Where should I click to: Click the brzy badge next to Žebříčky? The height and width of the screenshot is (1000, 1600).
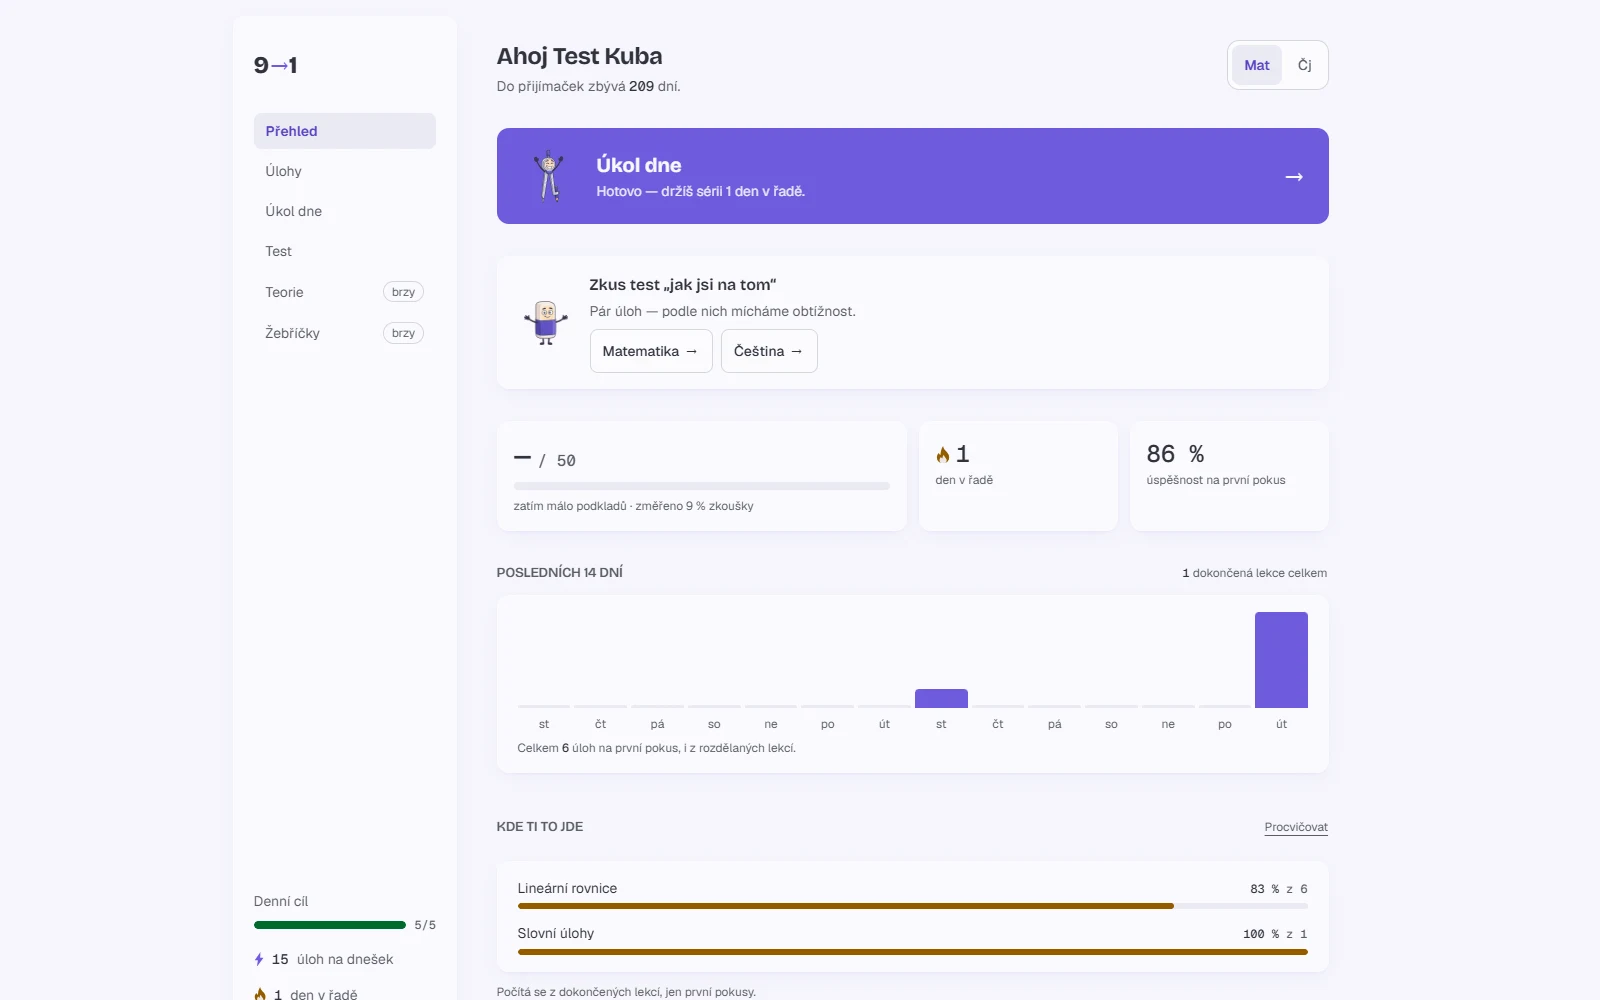pyautogui.click(x=403, y=333)
